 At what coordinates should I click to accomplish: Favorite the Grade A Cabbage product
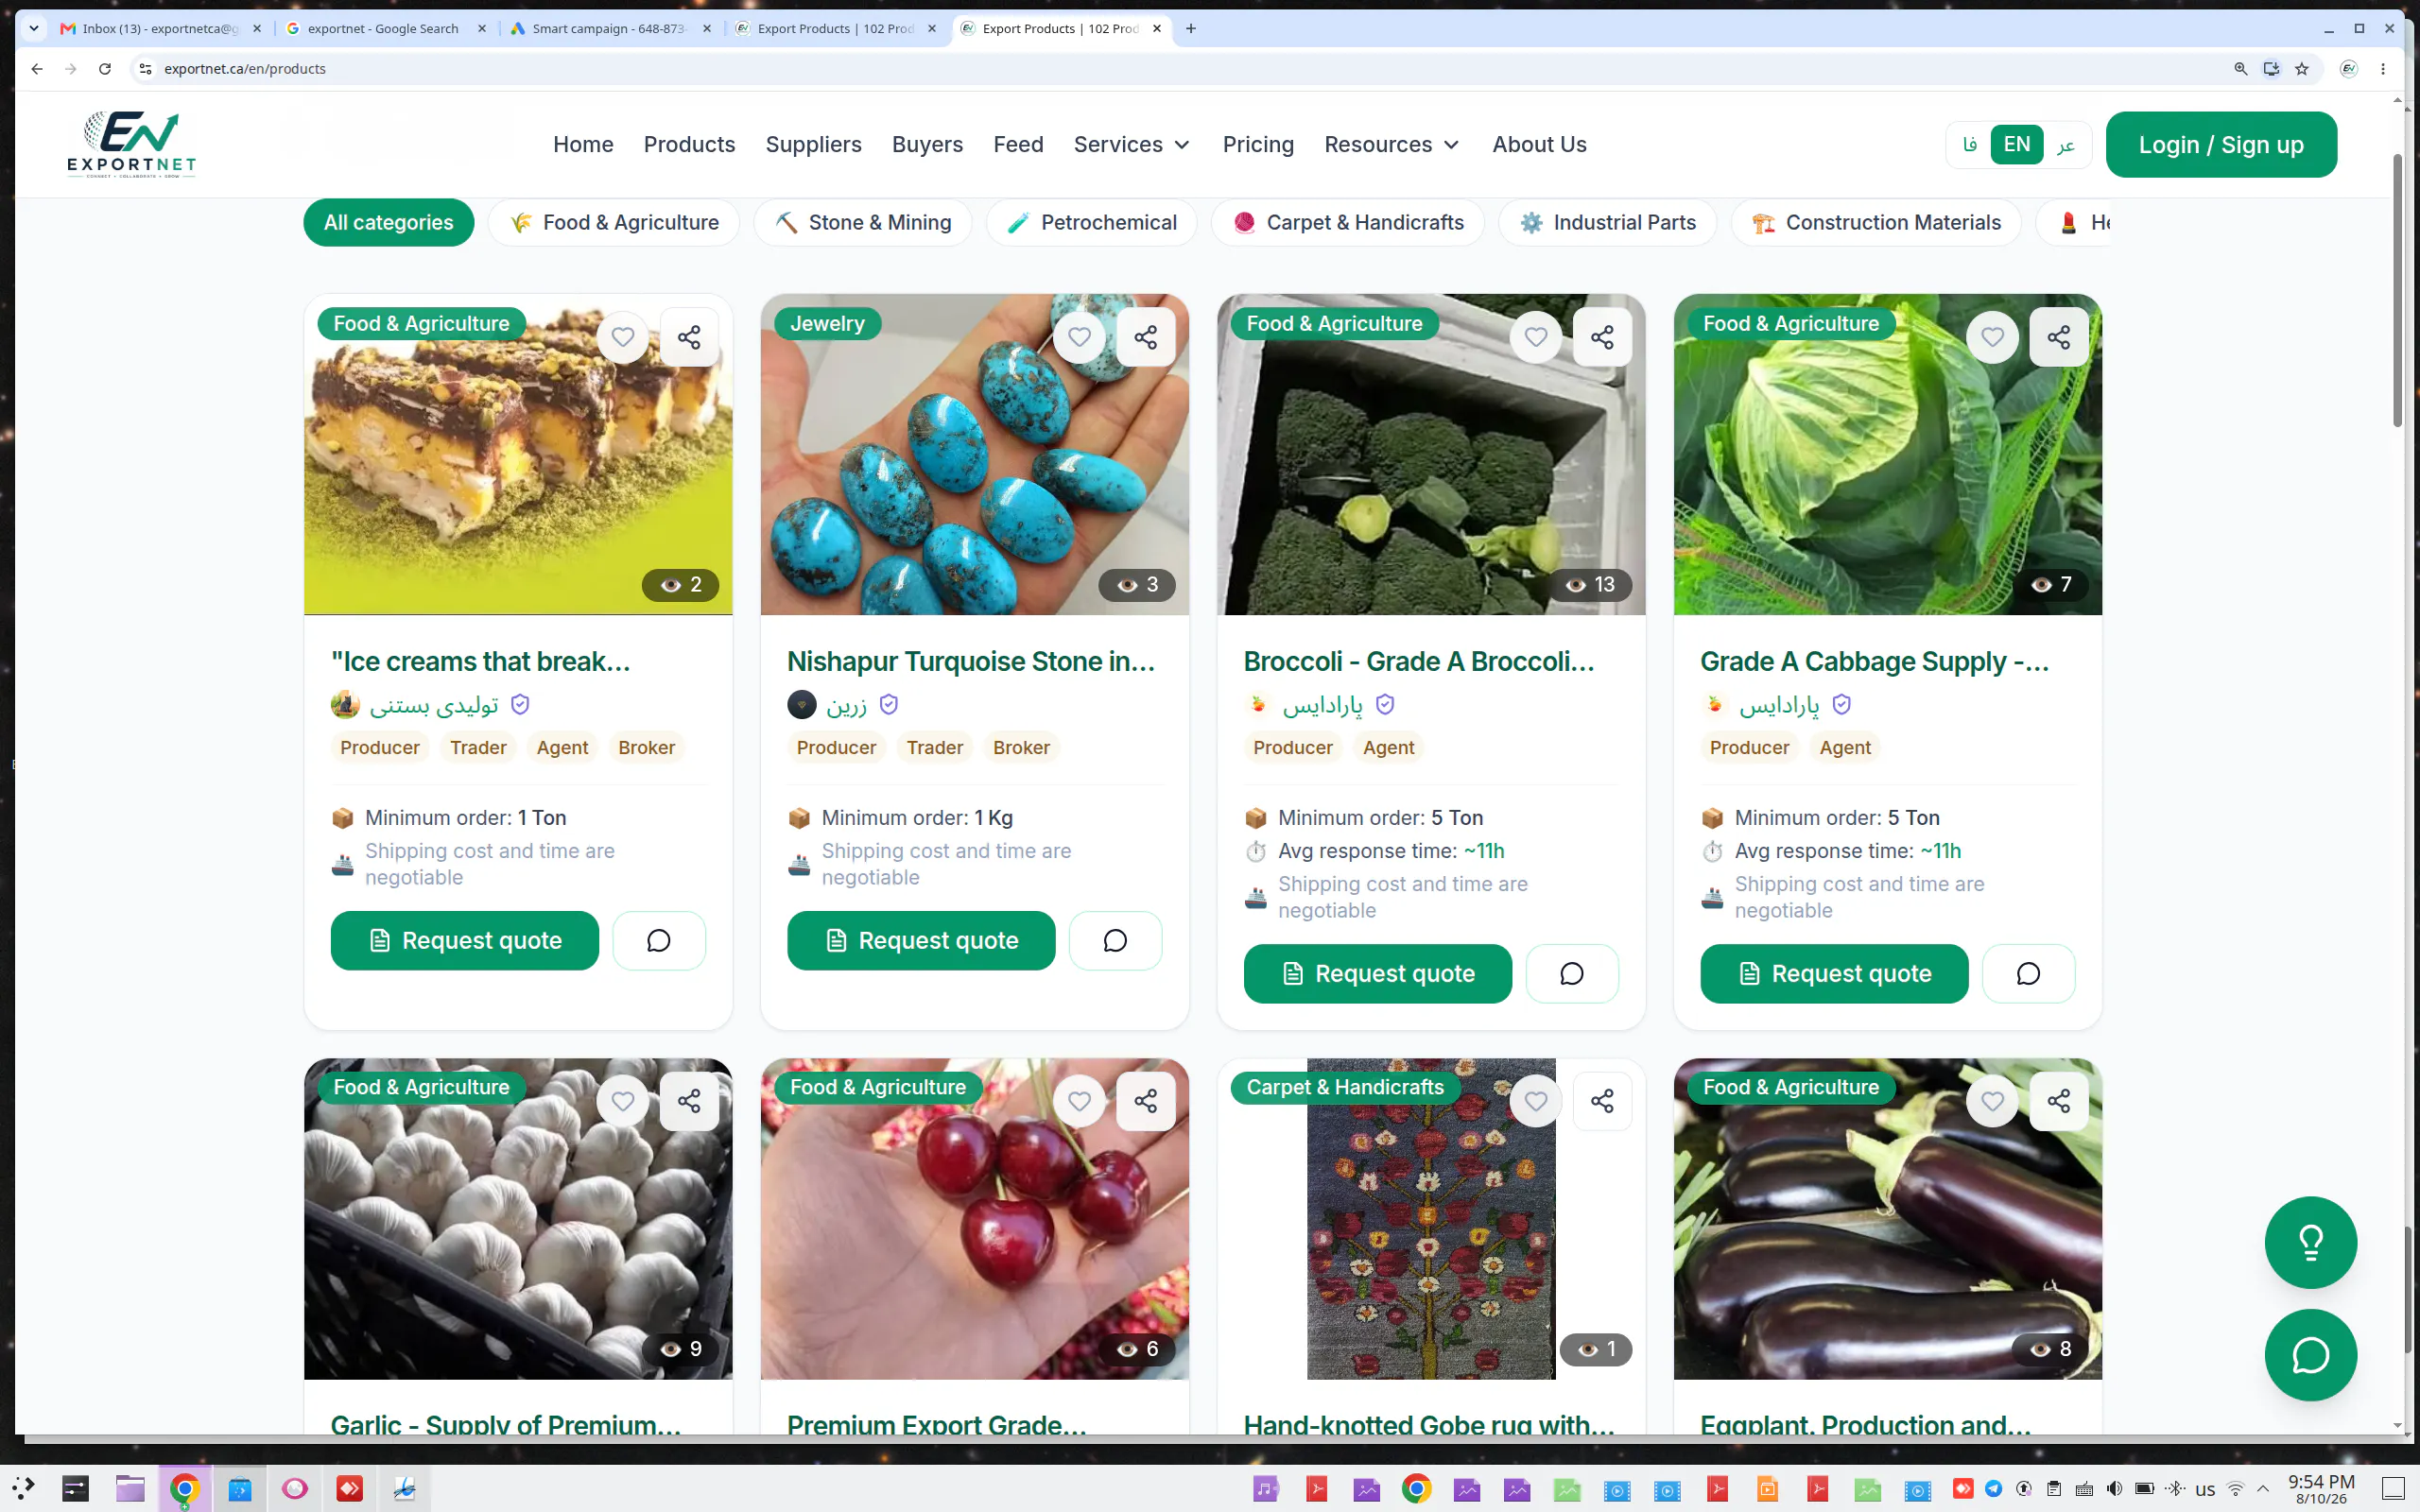pyautogui.click(x=1992, y=337)
